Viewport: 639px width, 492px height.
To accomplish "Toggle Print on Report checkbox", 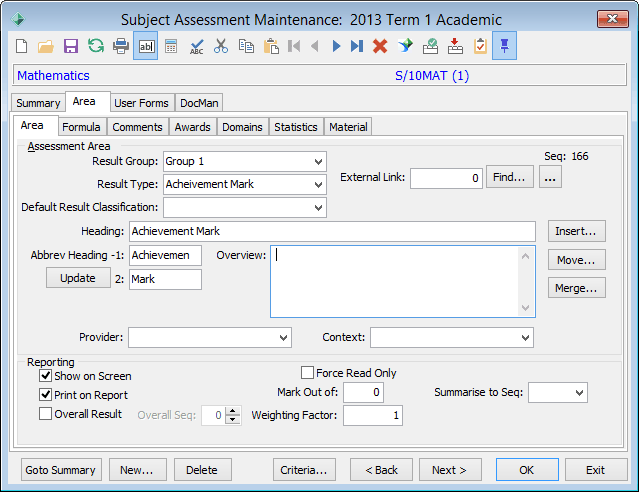I will point(45,395).
